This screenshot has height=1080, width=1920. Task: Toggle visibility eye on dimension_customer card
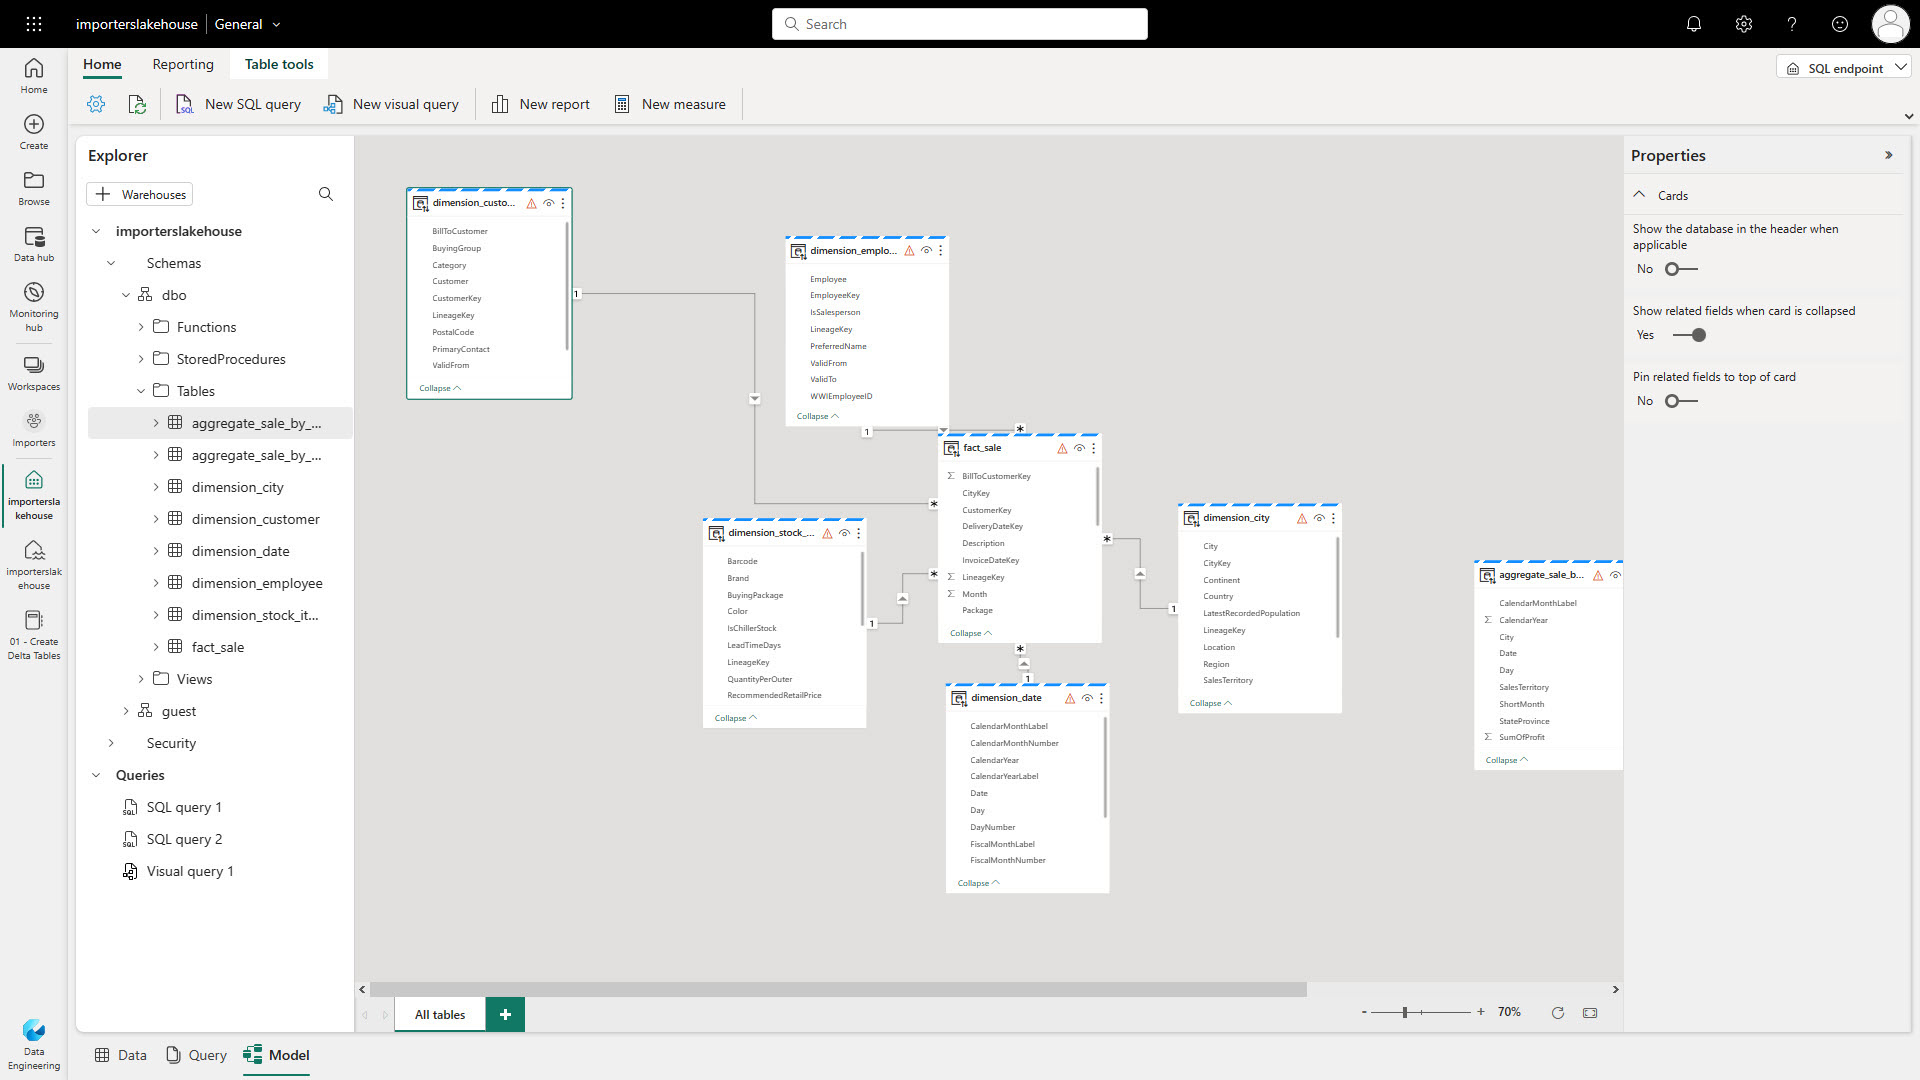click(548, 203)
